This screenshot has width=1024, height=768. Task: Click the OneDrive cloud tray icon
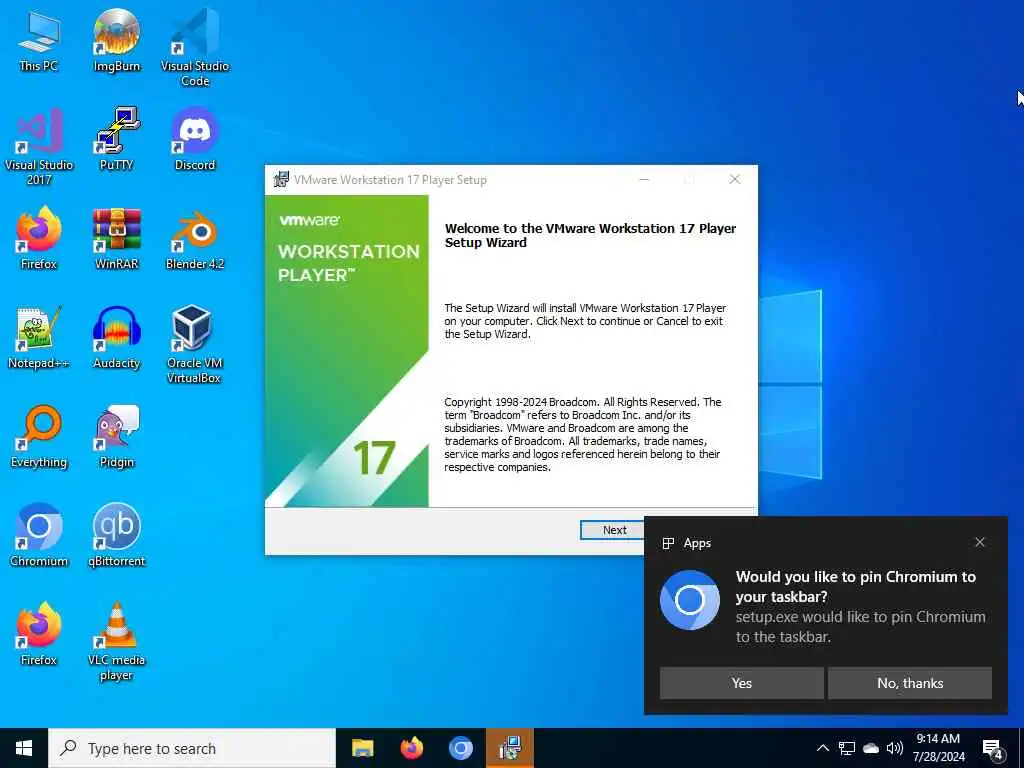pos(871,748)
